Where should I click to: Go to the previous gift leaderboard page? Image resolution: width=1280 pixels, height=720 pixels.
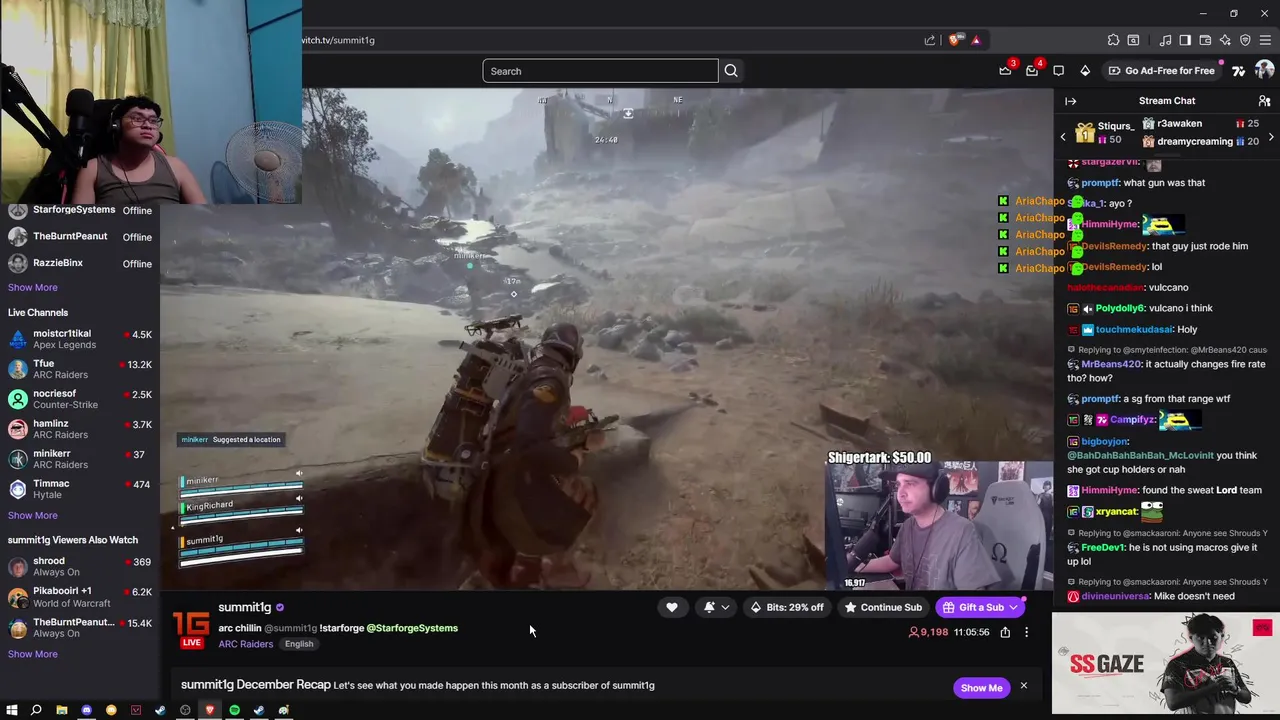tap(1063, 137)
